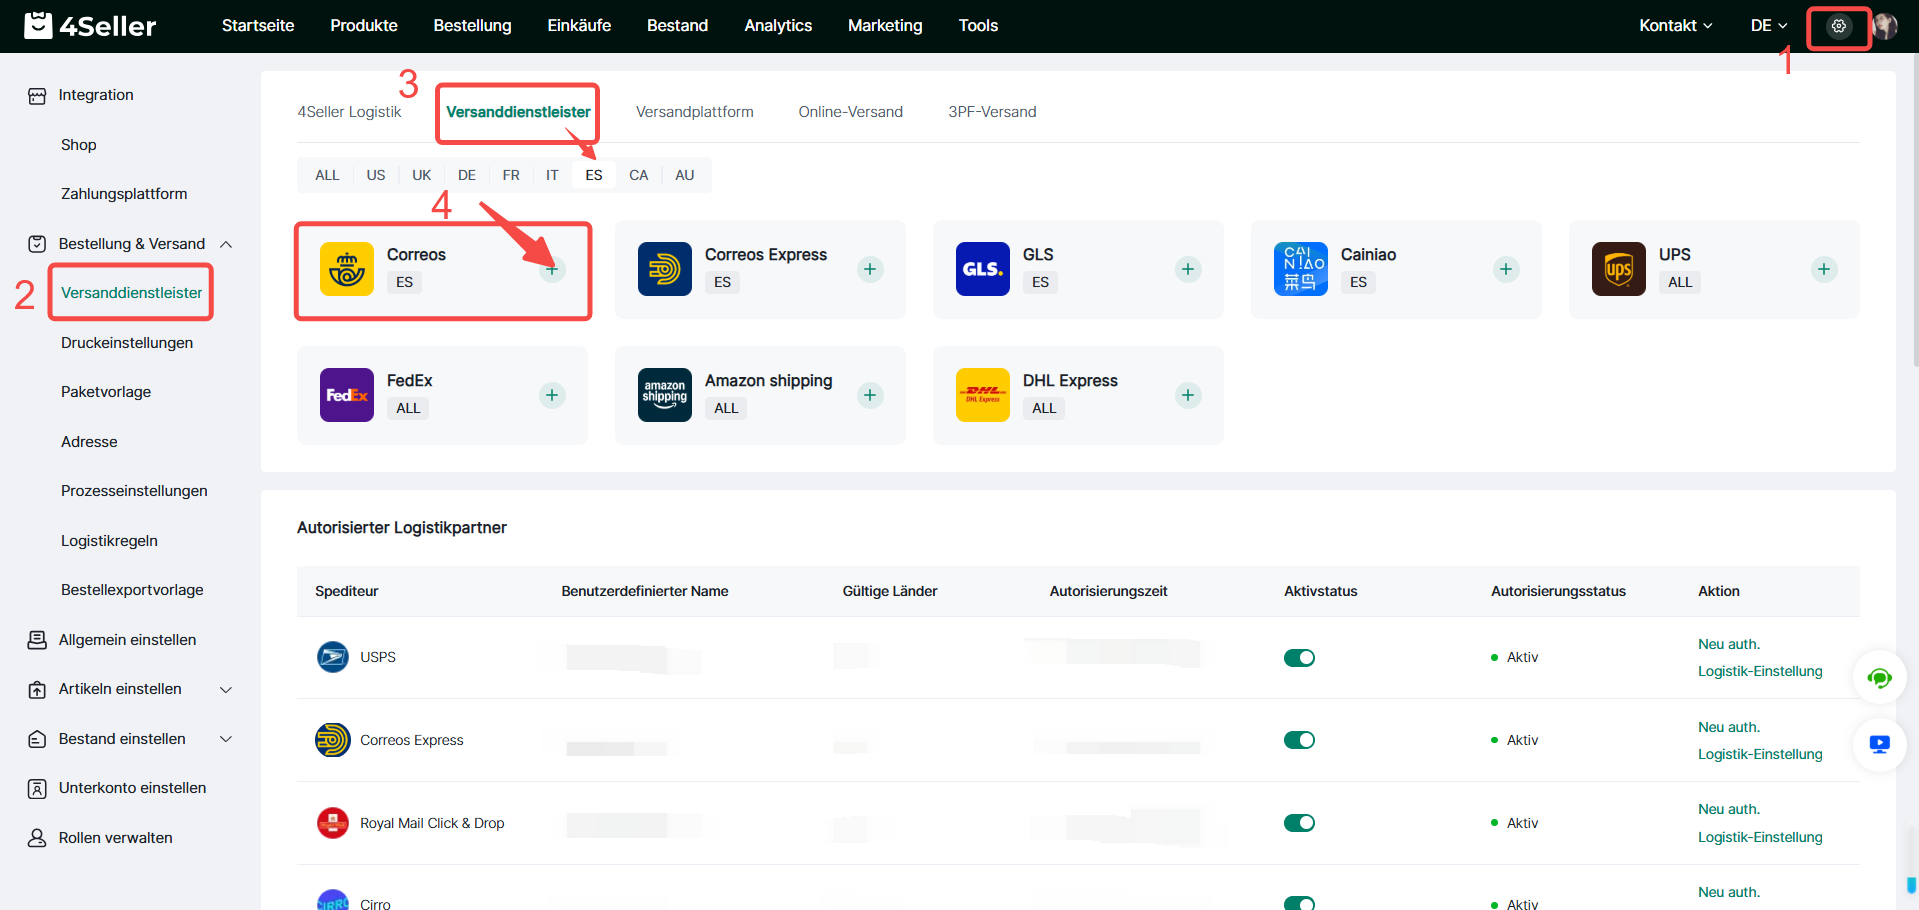This screenshot has height=910, width=1919.
Task: Toggle USPS active status switch
Action: pos(1299,657)
